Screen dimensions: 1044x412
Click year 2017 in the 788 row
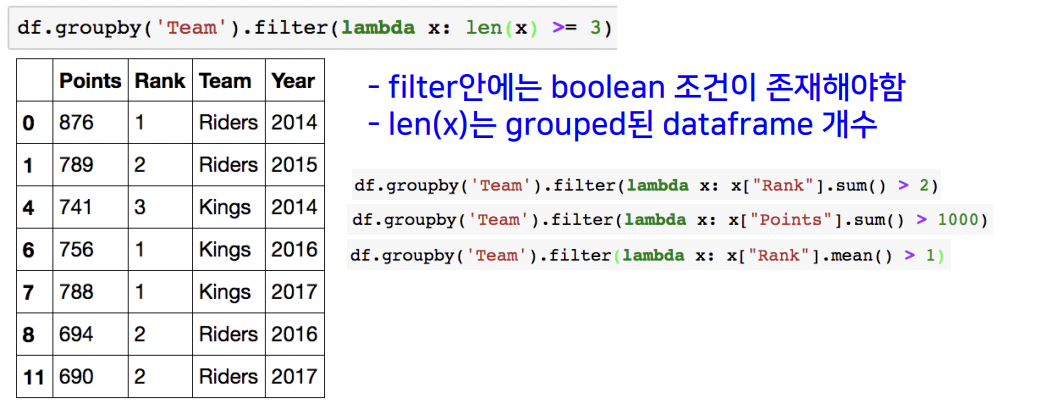pos(294,292)
